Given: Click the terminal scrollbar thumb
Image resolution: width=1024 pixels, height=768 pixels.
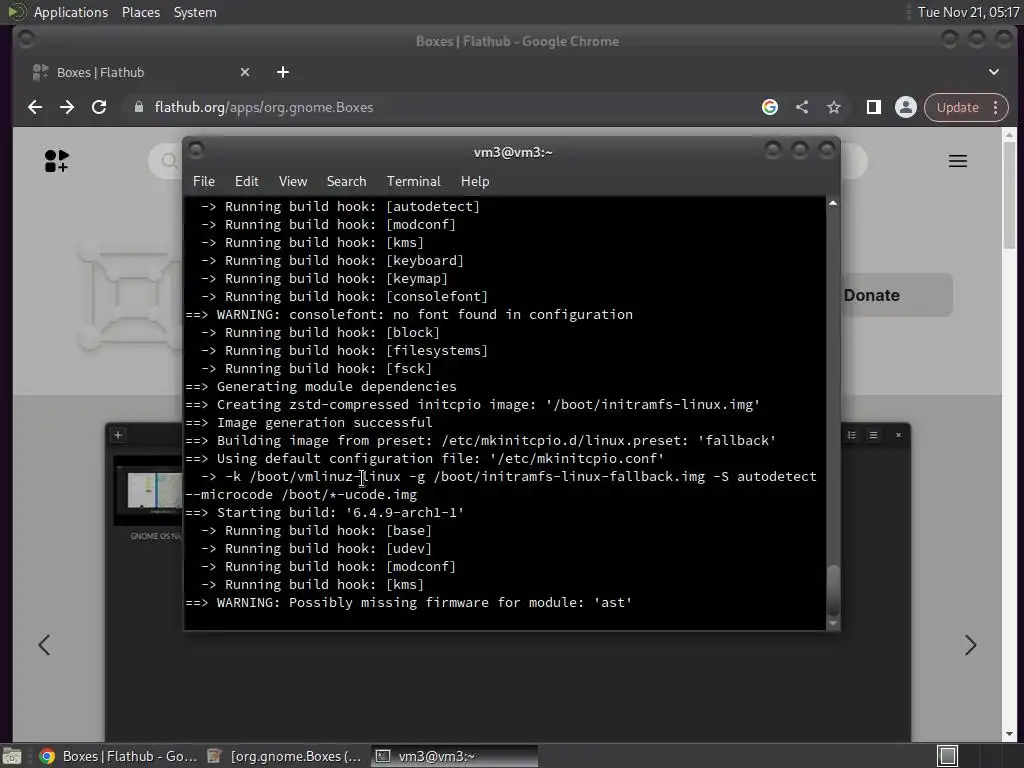Looking at the screenshot, I should [833, 588].
